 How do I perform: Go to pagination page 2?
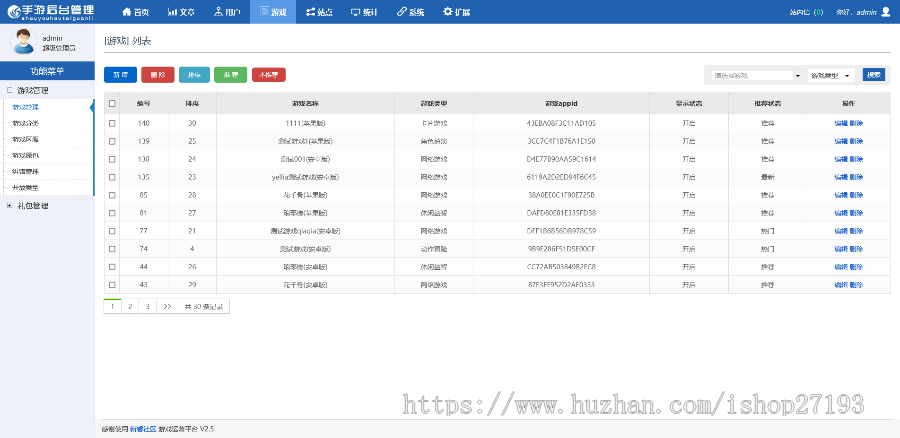(130, 307)
